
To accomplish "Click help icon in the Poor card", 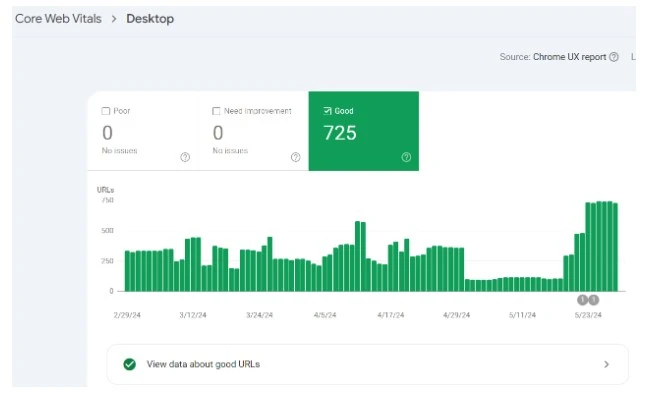I will [185, 157].
